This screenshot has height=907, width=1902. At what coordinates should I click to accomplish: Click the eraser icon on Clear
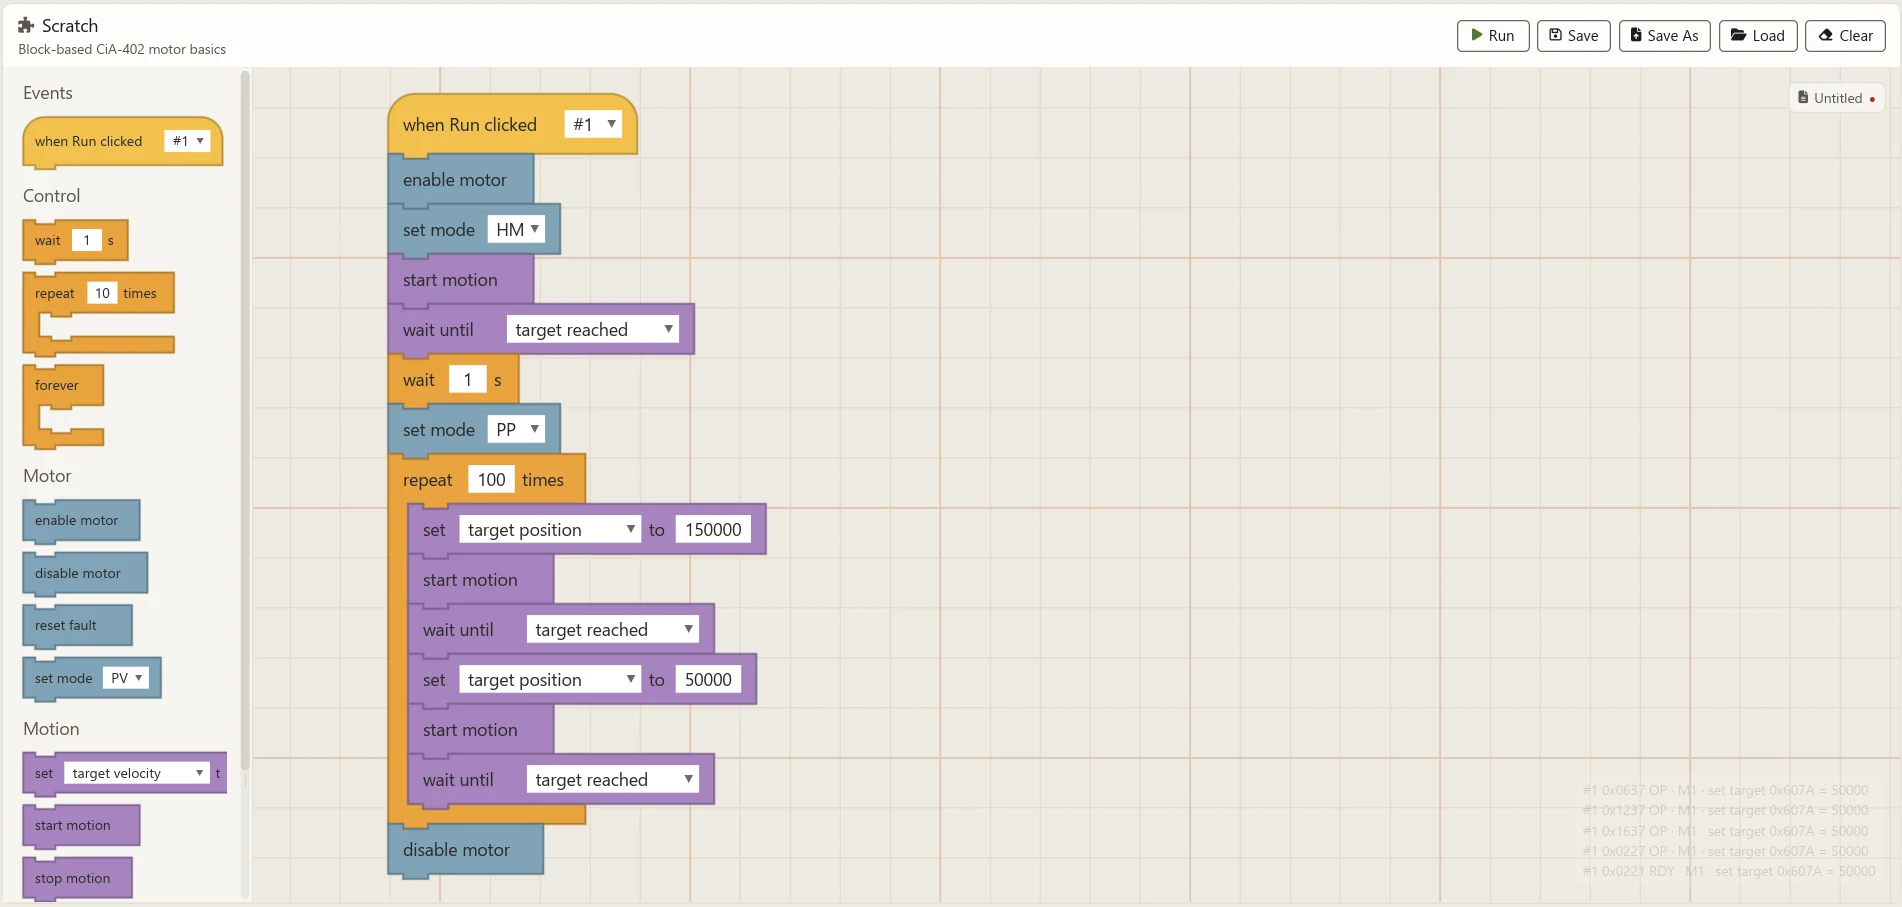1825,35
